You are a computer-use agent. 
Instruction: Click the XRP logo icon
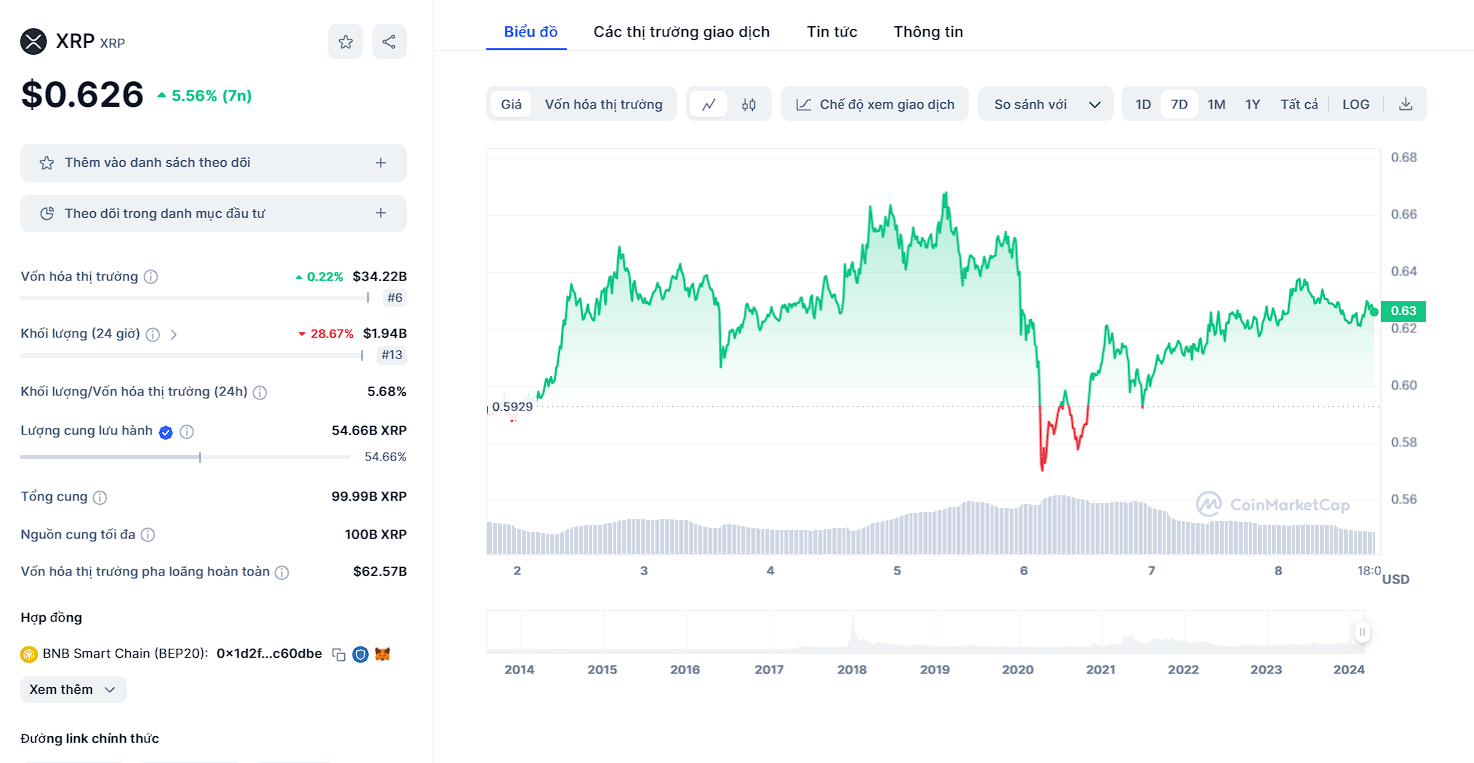34,42
